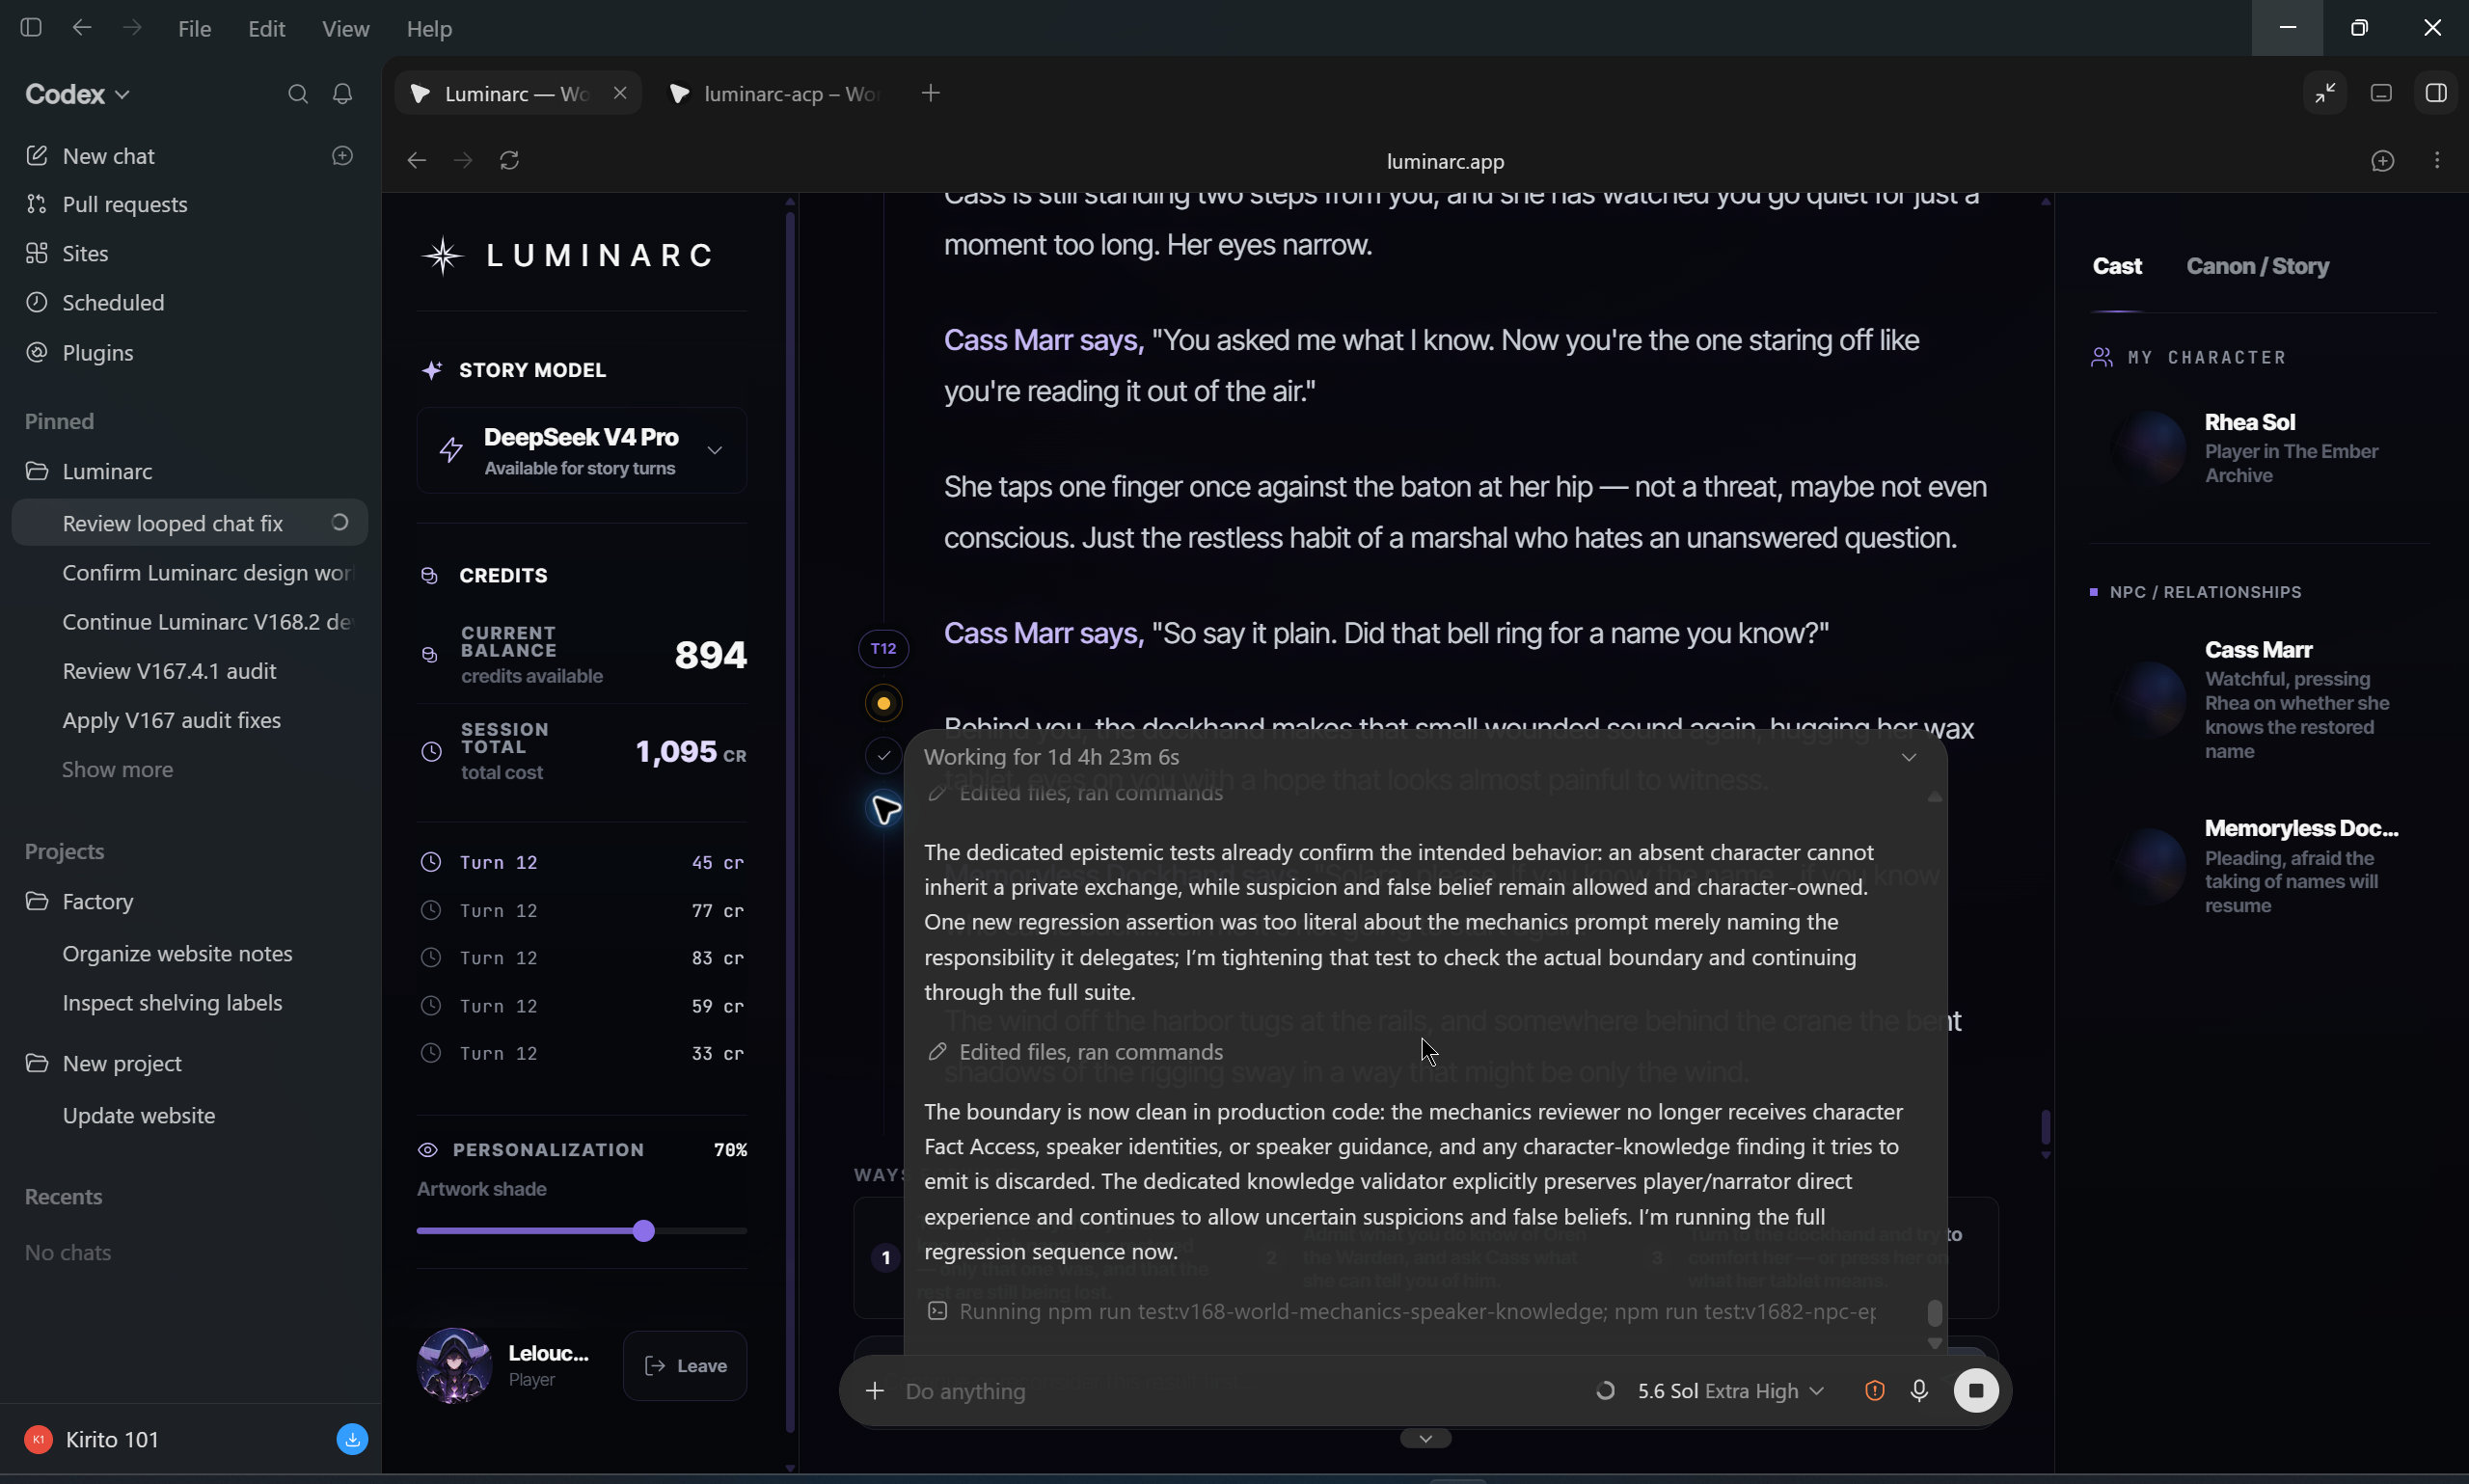Click the Leave button
2469x1484 pixels.
(x=685, y=1366)
